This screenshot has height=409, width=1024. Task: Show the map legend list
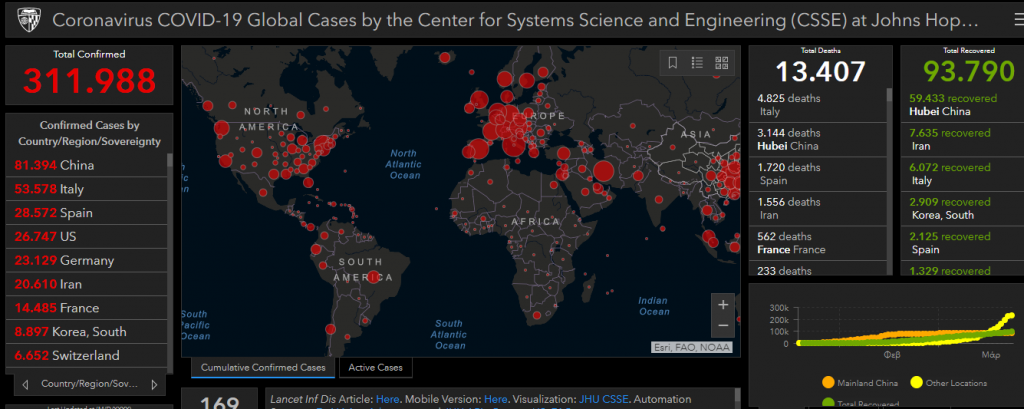[697, 63]
